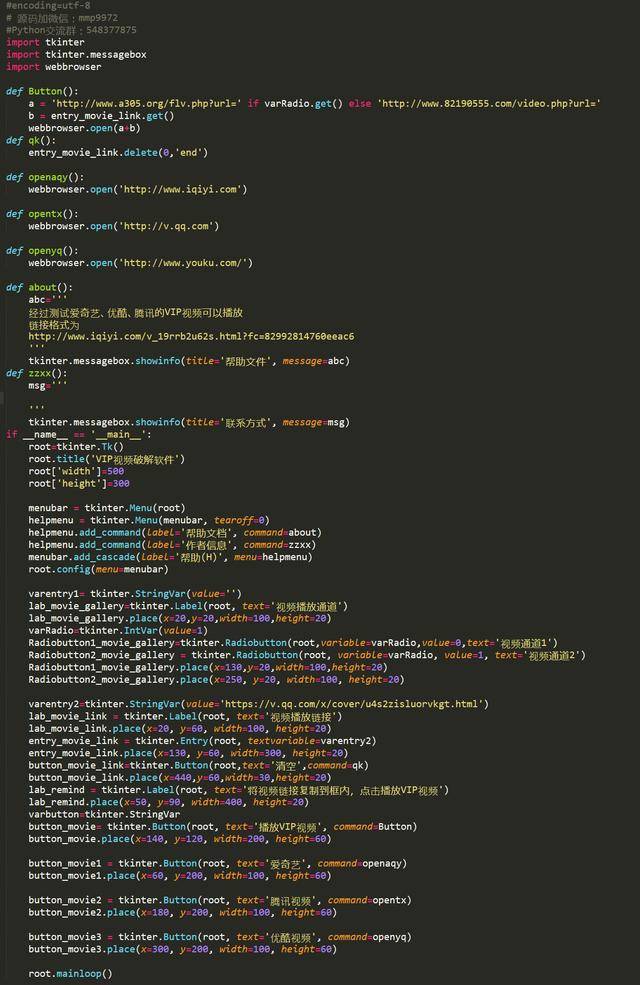Click the 'varRadio=tkinter.IntVar(value=1)' line

click(x=117, y=631)
